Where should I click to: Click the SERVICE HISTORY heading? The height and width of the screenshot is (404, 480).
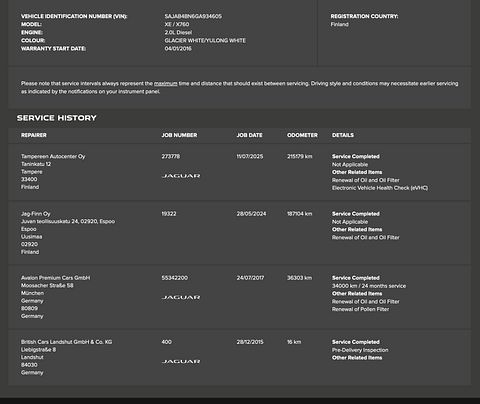(57, 118)
